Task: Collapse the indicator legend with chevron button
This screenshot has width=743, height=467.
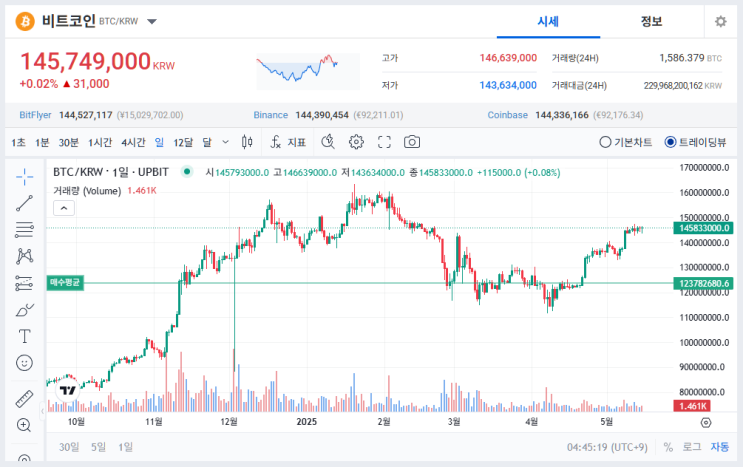Action: click(x=64, y=208)
